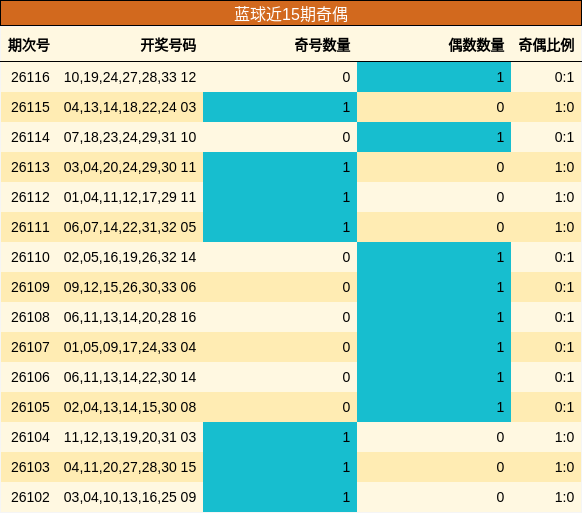Click numbers 11,12,13,19,20,31 03
Screen dimensions: 582x513
[x=130, y=437]
